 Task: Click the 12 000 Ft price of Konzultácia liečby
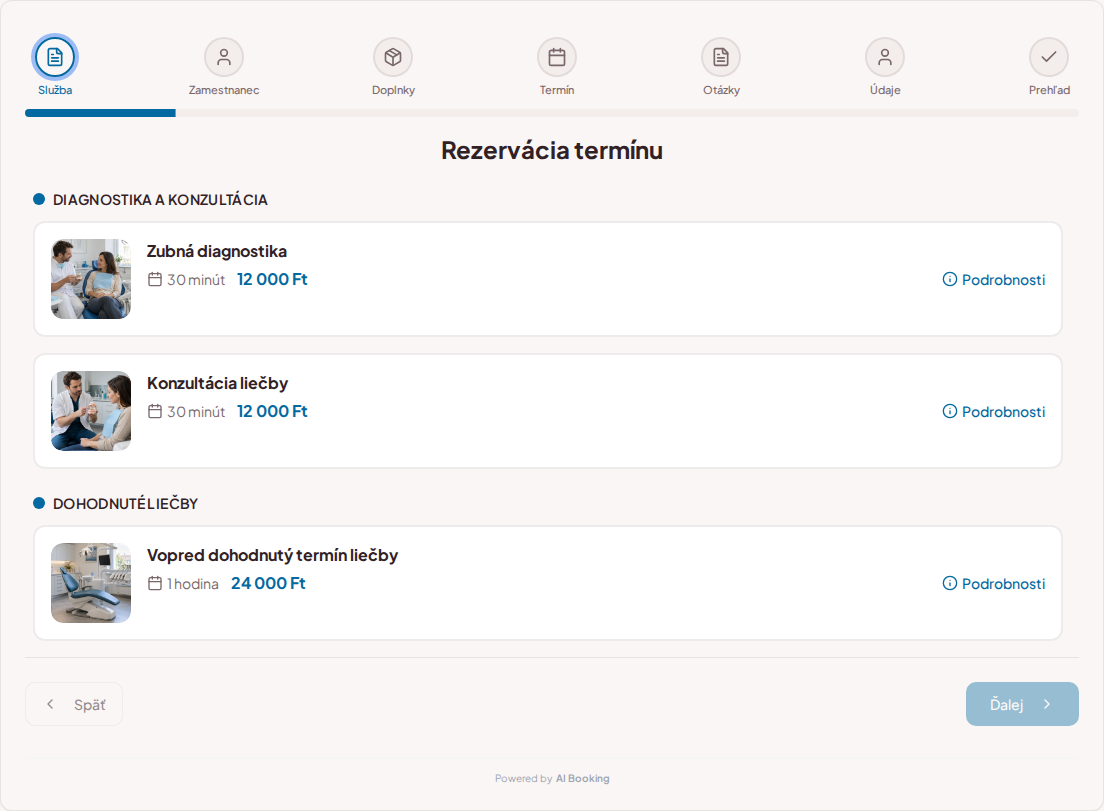[x=272, y=410]
